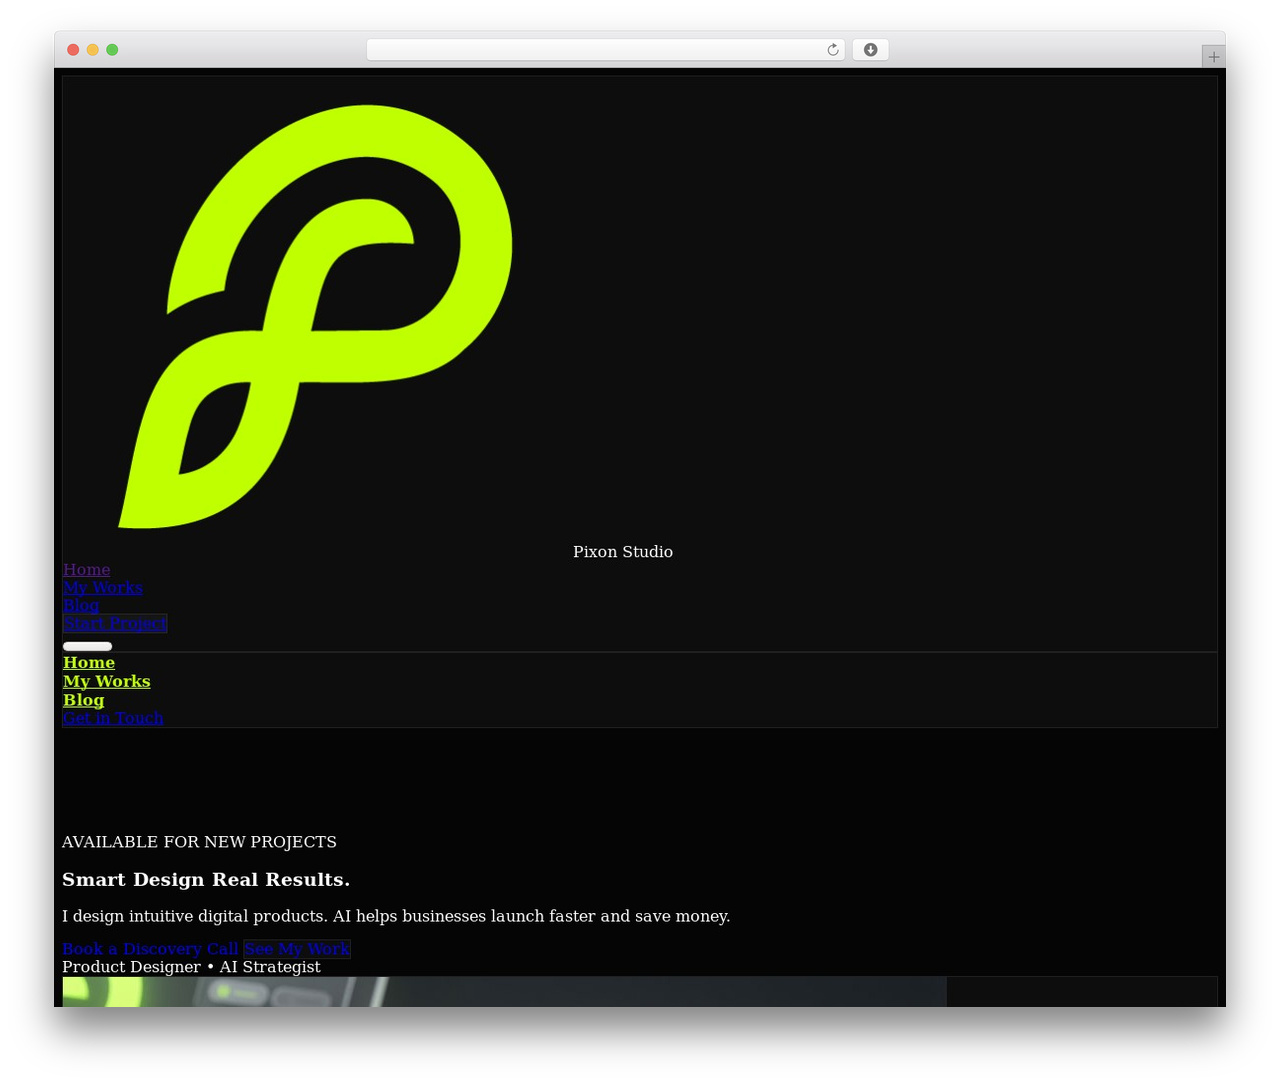This screenshot has height=1084, width=1280.
Task: Click the See My Work button
Action: click(x=297, y=949)
